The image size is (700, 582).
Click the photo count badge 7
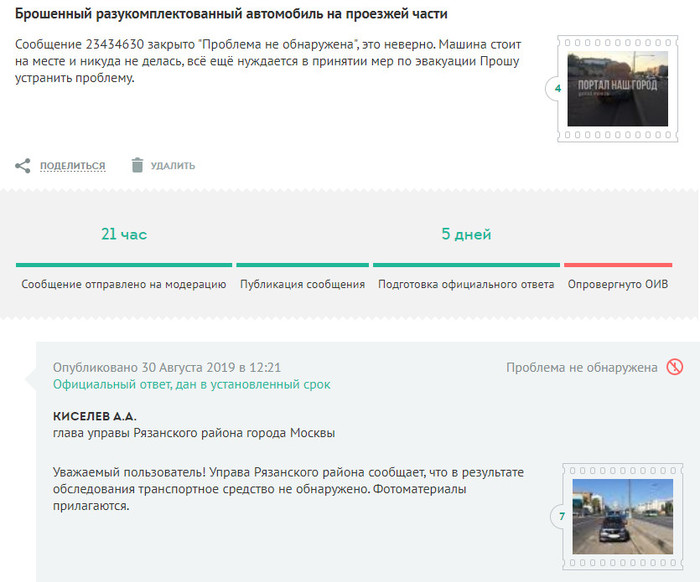coord(562,516)
